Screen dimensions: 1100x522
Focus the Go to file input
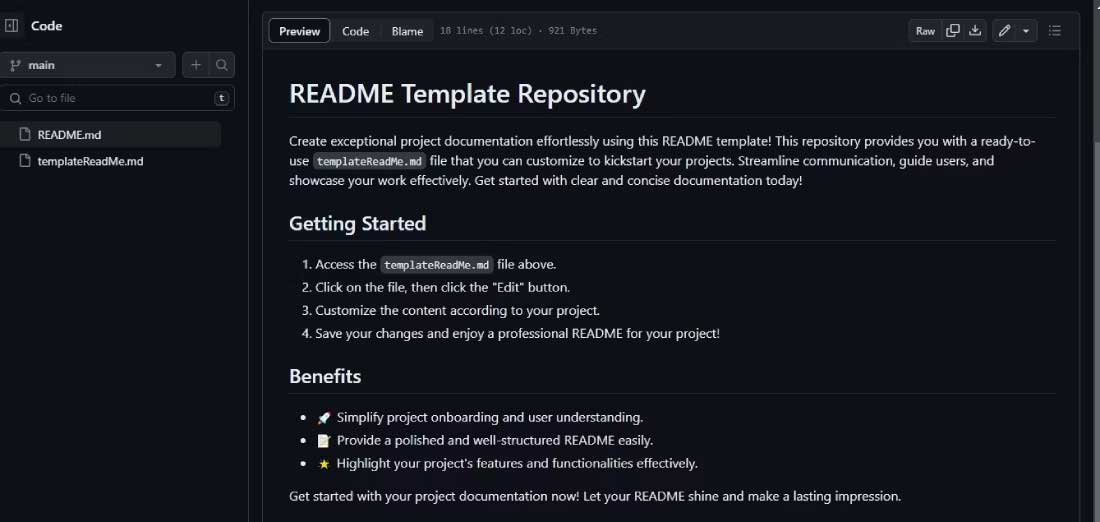click(x=117, y=98)
